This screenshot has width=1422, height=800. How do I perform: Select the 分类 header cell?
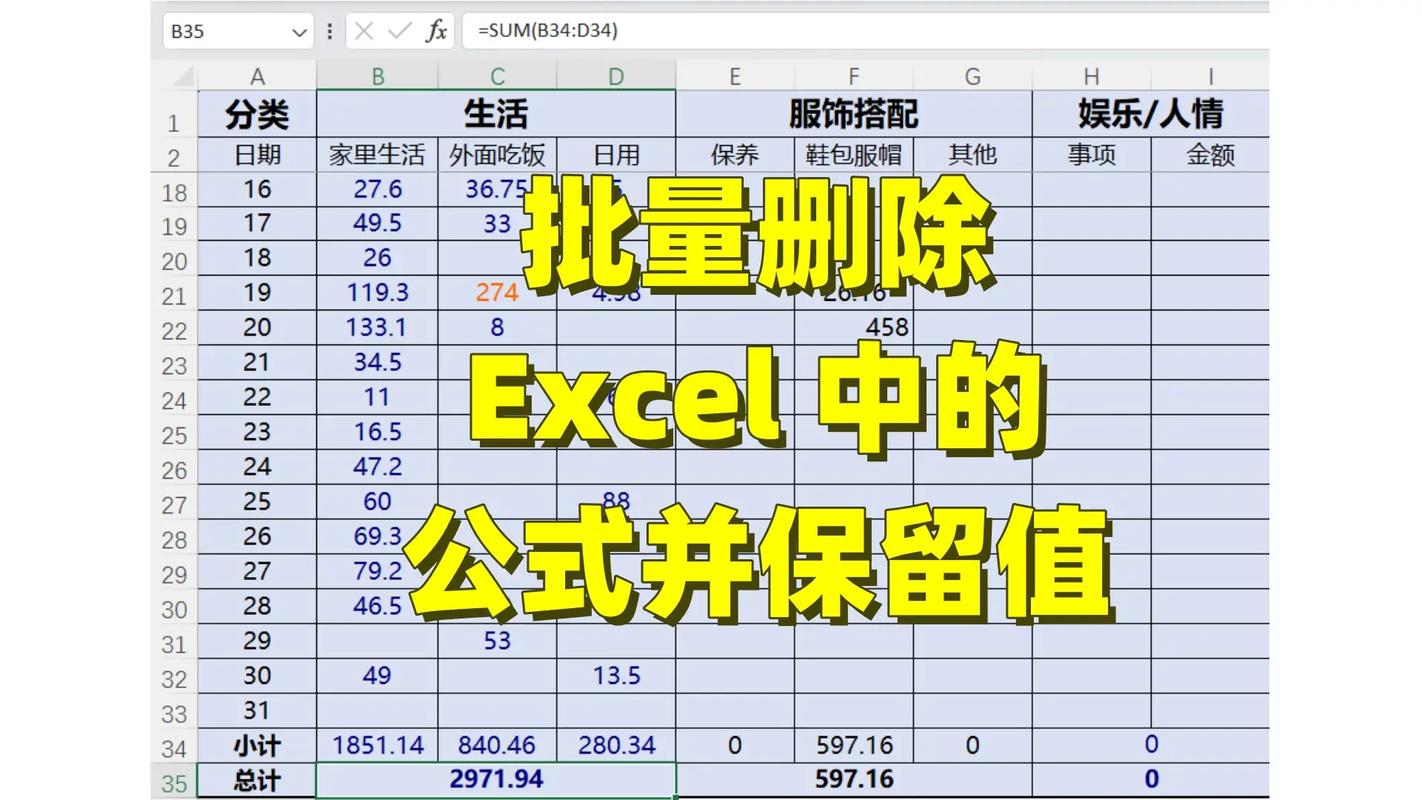(257, 114)
